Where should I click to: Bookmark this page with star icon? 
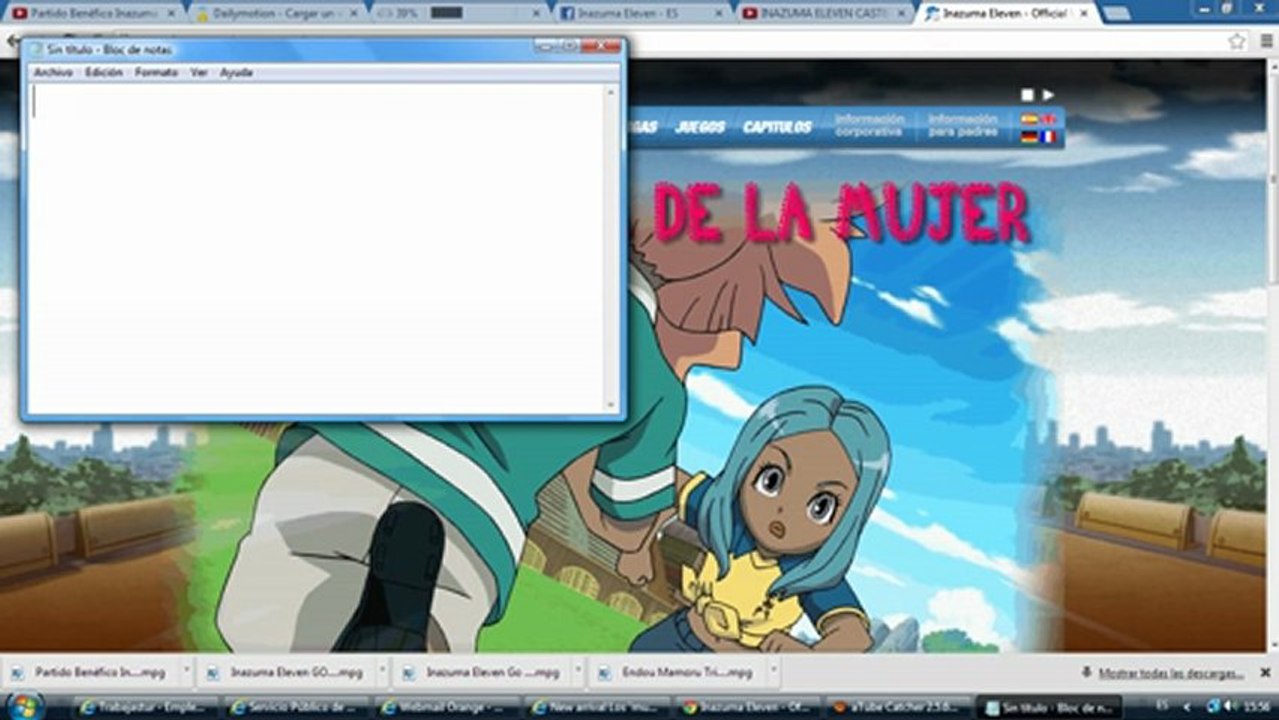point(1237,41)
